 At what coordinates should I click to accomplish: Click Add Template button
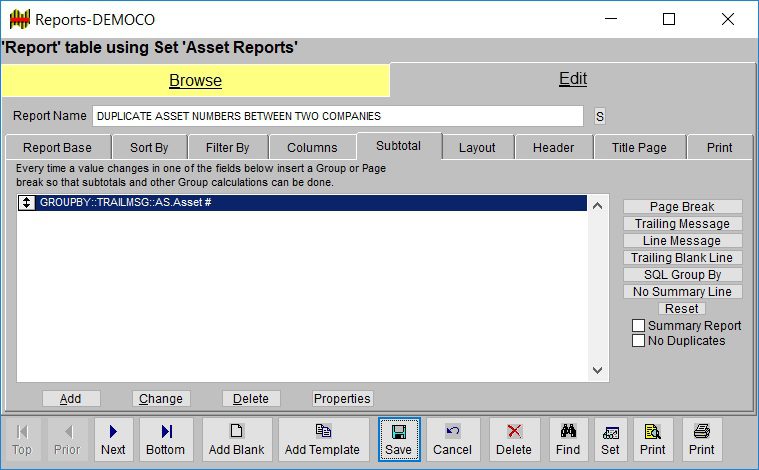[323, 440]
